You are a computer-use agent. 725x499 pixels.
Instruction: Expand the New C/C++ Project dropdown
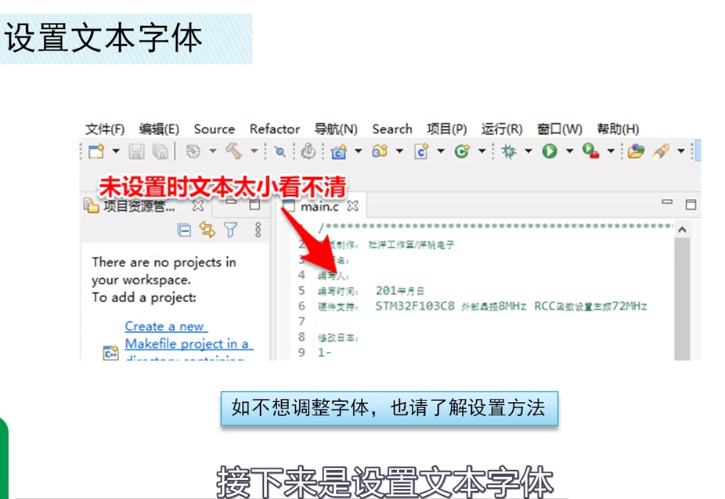coord(358,151)
